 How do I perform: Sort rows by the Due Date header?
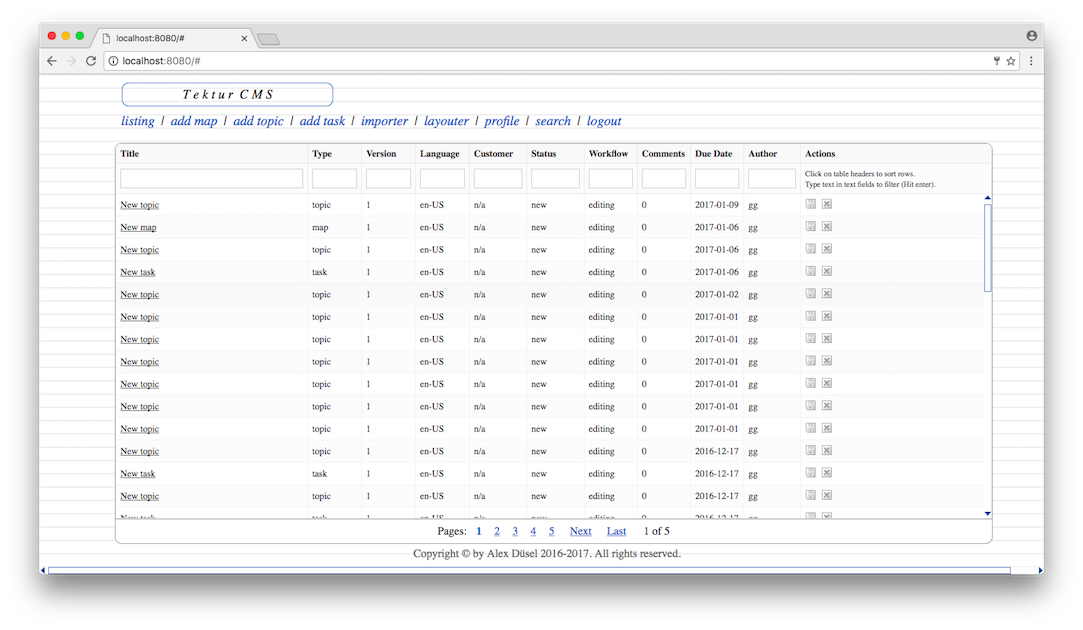(713, 154)
